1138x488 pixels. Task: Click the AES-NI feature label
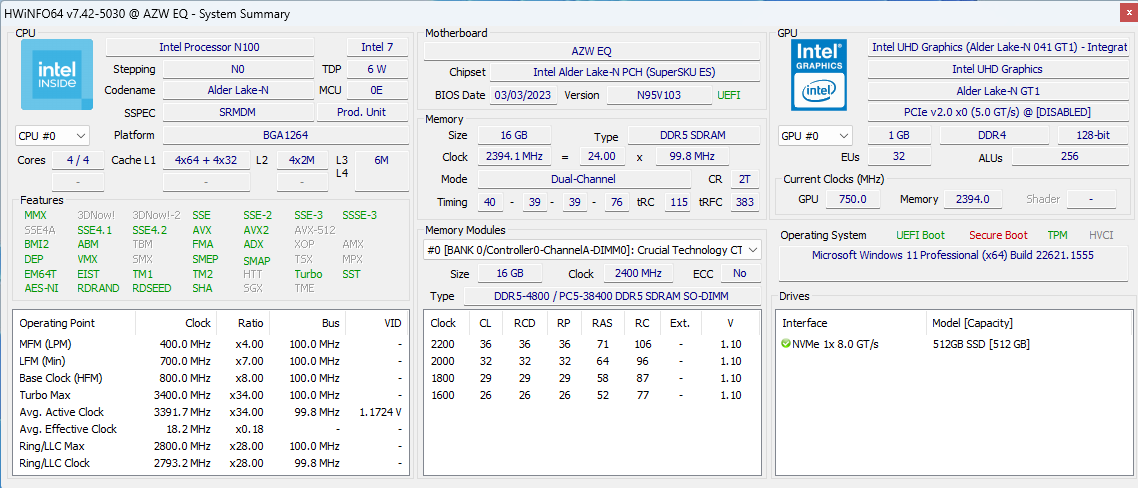(x=39, y=288)
